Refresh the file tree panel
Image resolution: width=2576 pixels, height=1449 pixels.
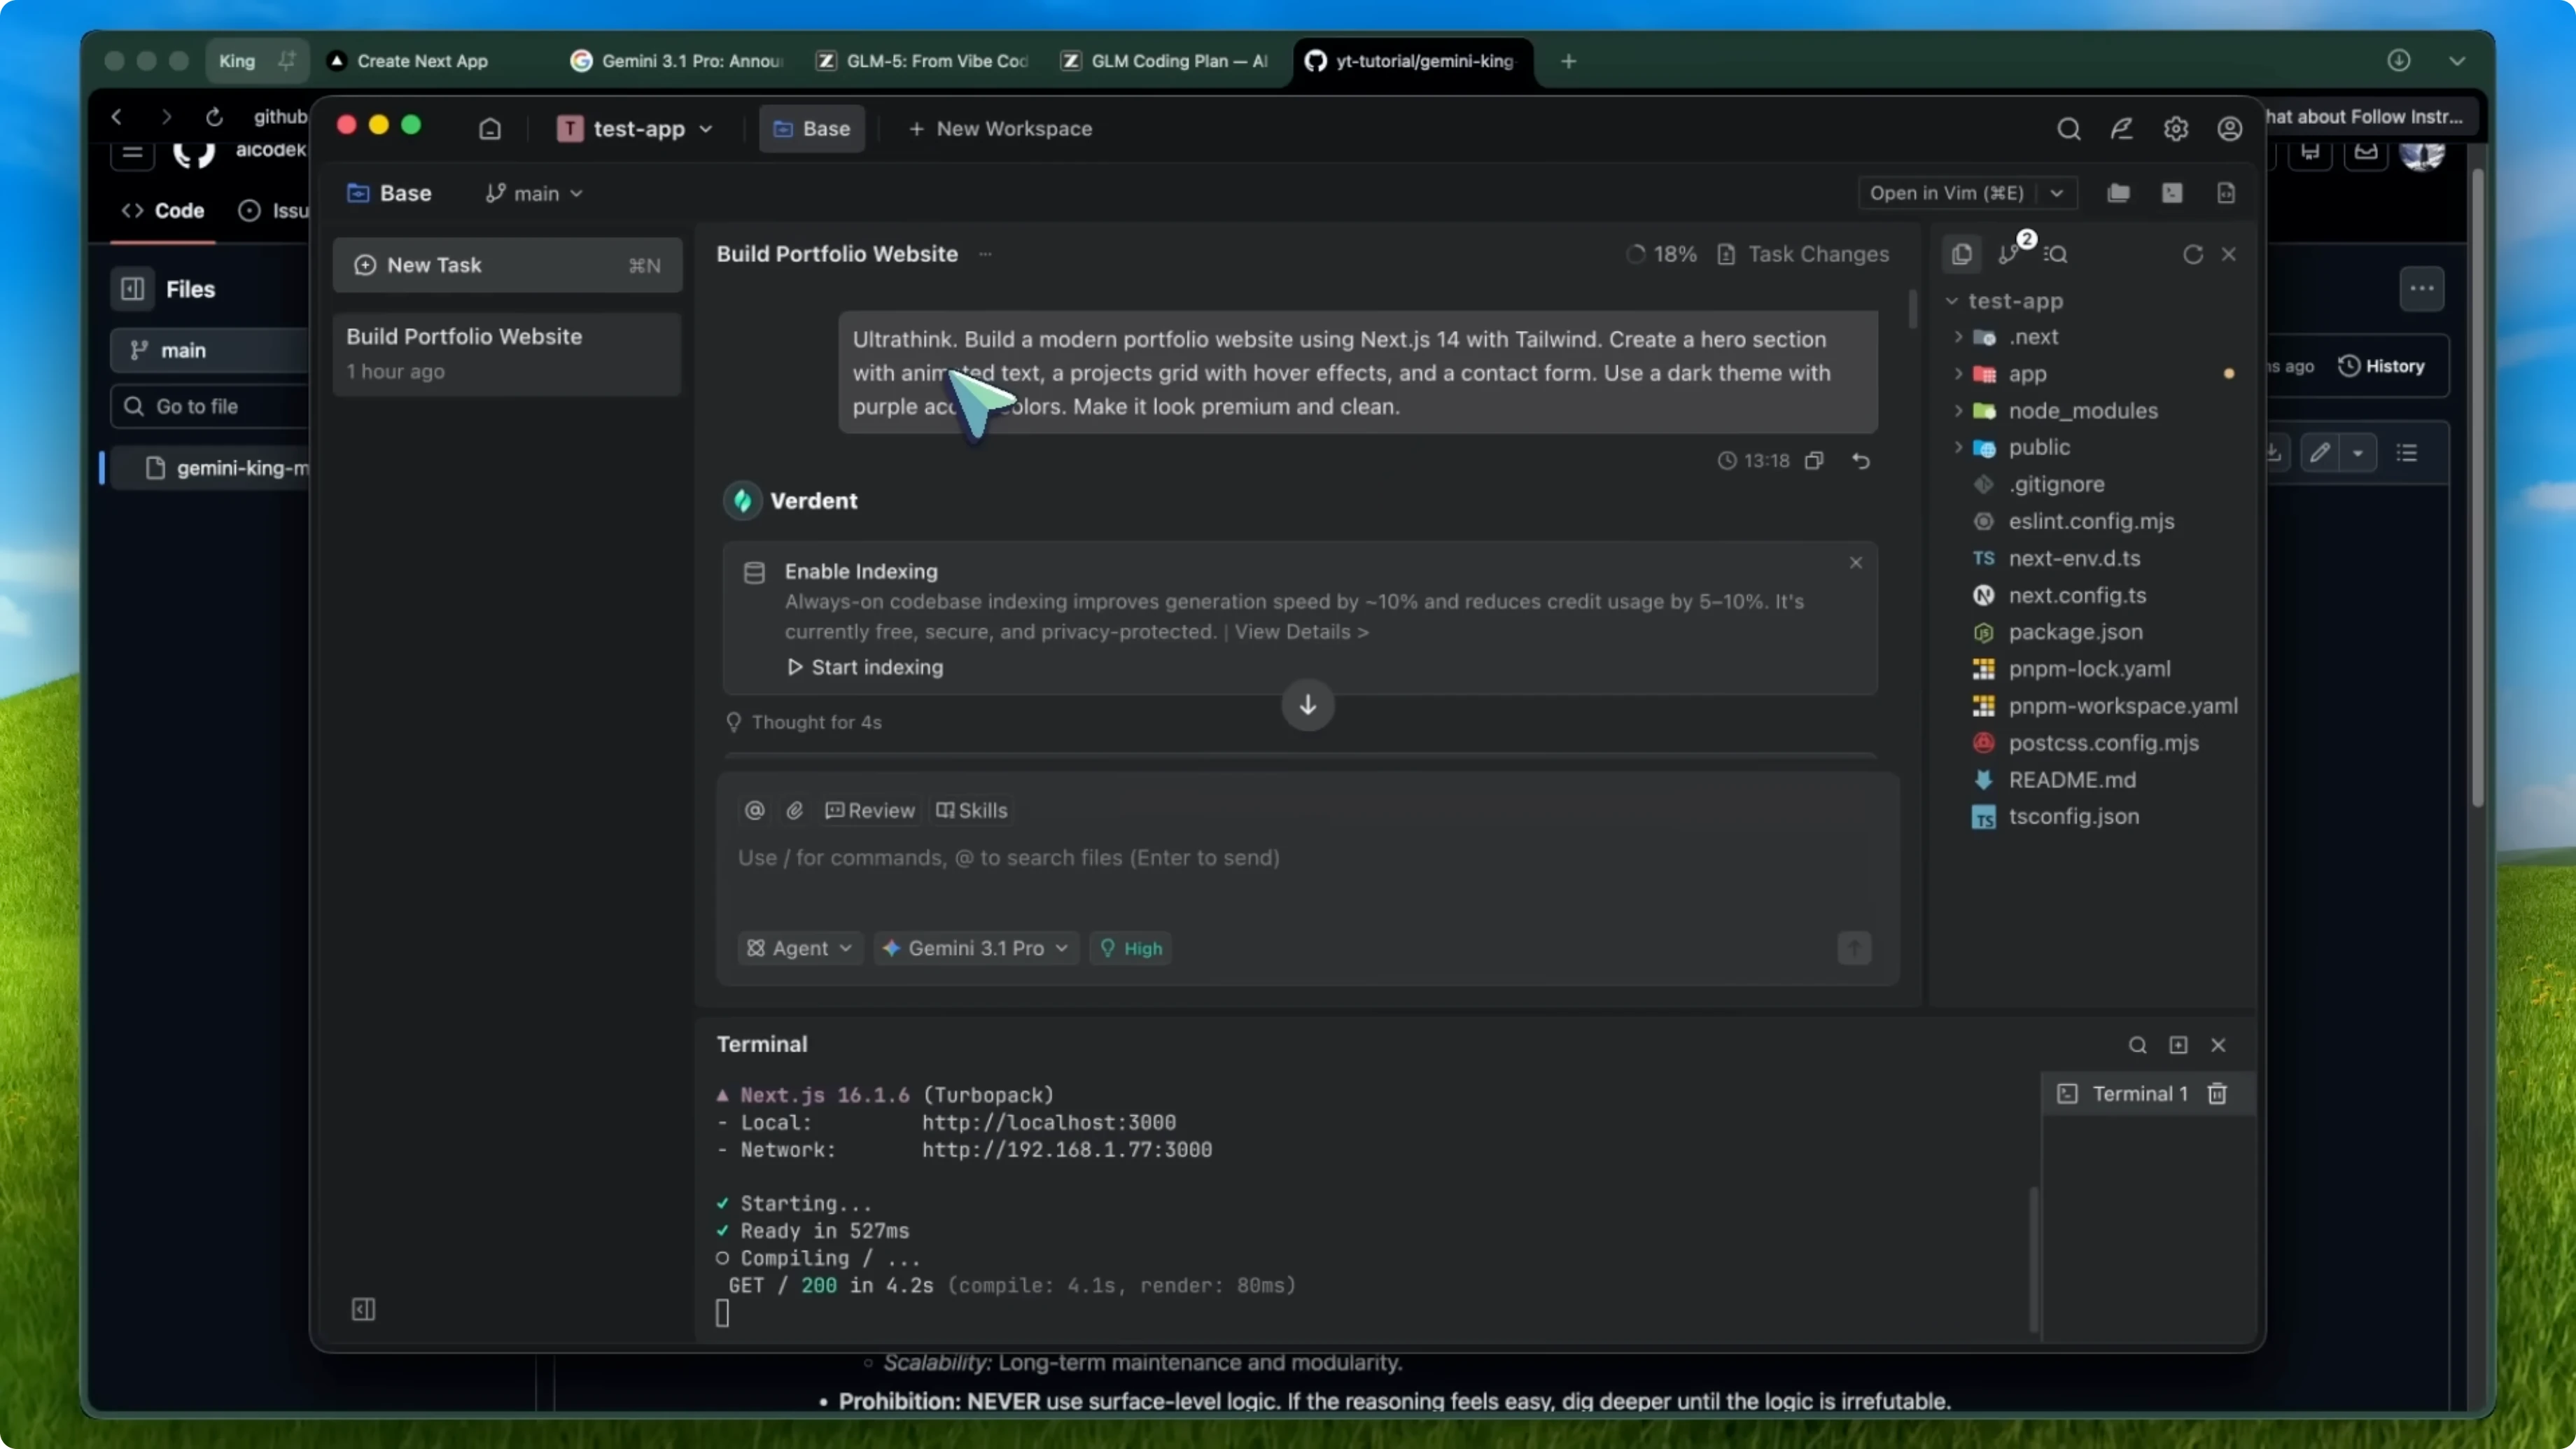(x=2192, y=254)
